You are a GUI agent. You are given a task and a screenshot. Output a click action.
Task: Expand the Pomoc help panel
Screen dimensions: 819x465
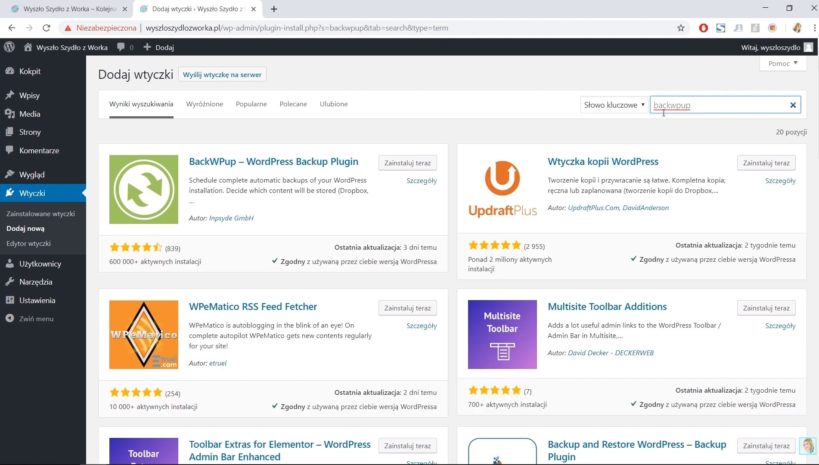click(782, 63)
